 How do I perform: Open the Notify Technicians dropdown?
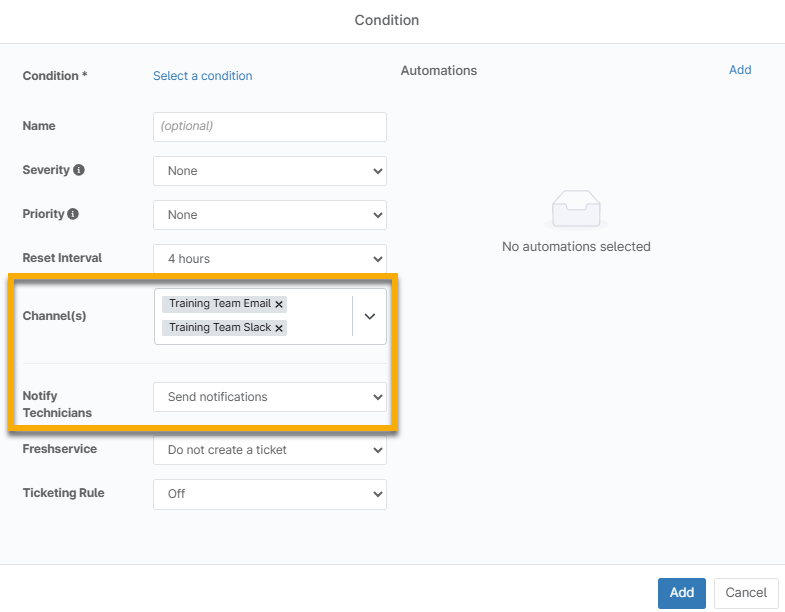[269, 397]
